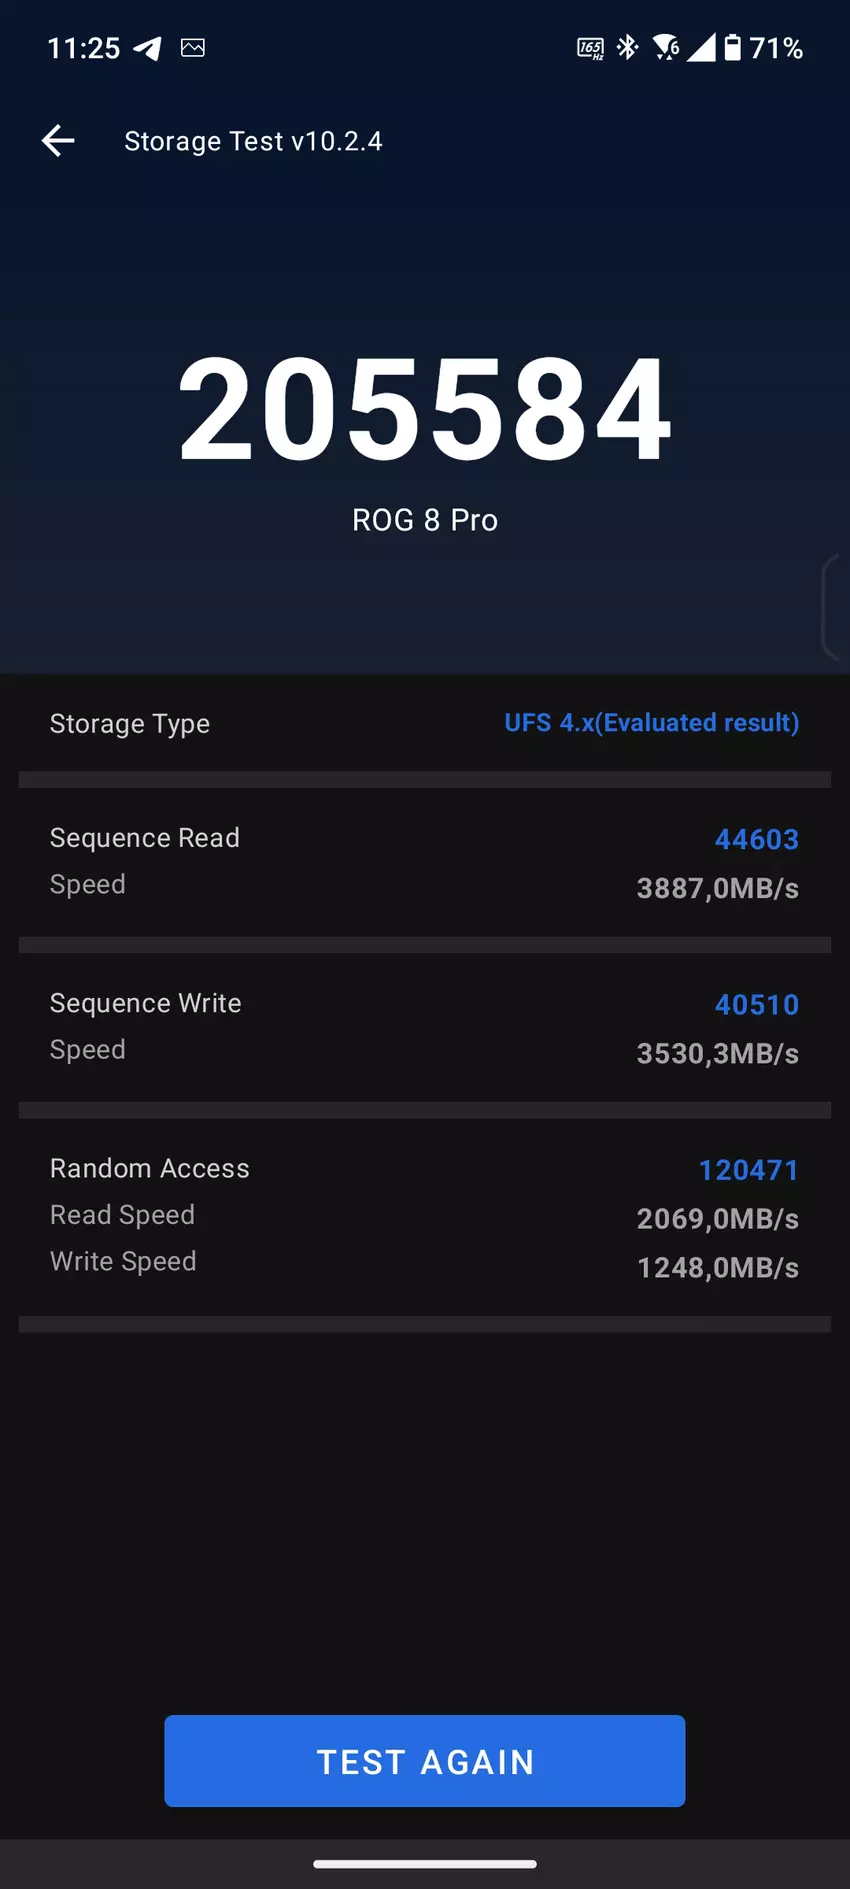Tap the UFS 4.x(Evaluated result) link
The image size is (850, 1889).
pos(651,723)
